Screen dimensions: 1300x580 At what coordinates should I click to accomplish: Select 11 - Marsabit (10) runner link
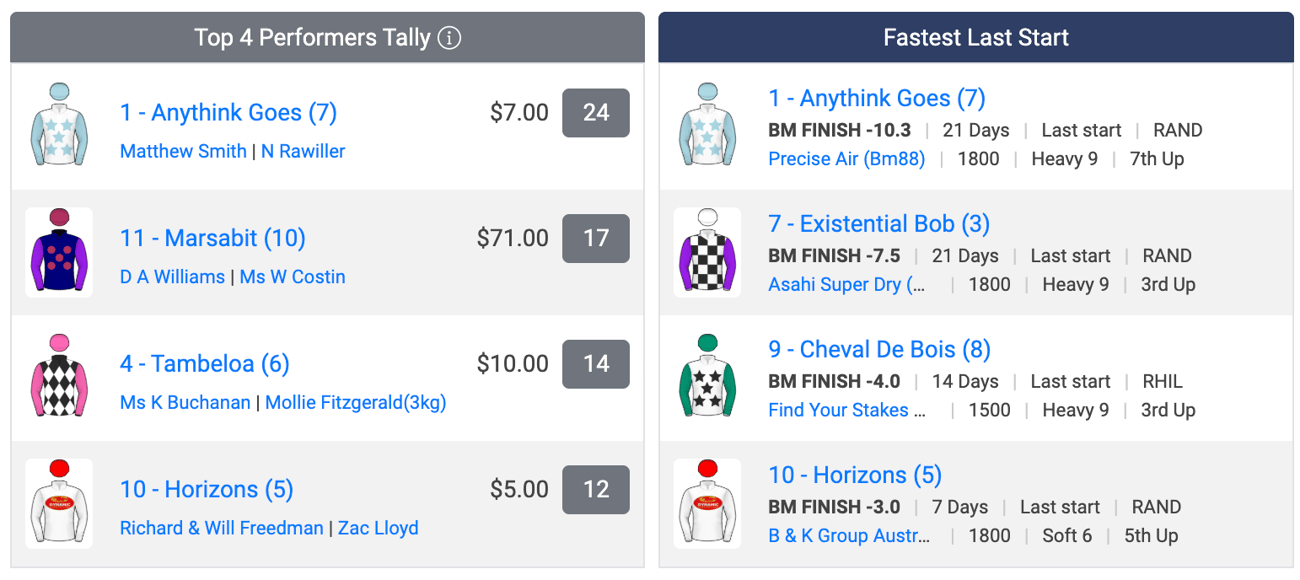click(x=213, y=238)
